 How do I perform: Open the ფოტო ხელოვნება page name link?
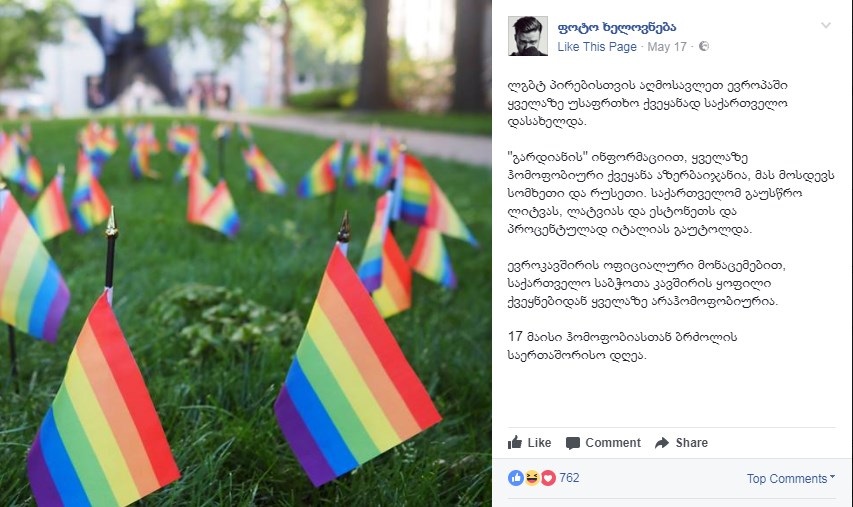[617, 27]
